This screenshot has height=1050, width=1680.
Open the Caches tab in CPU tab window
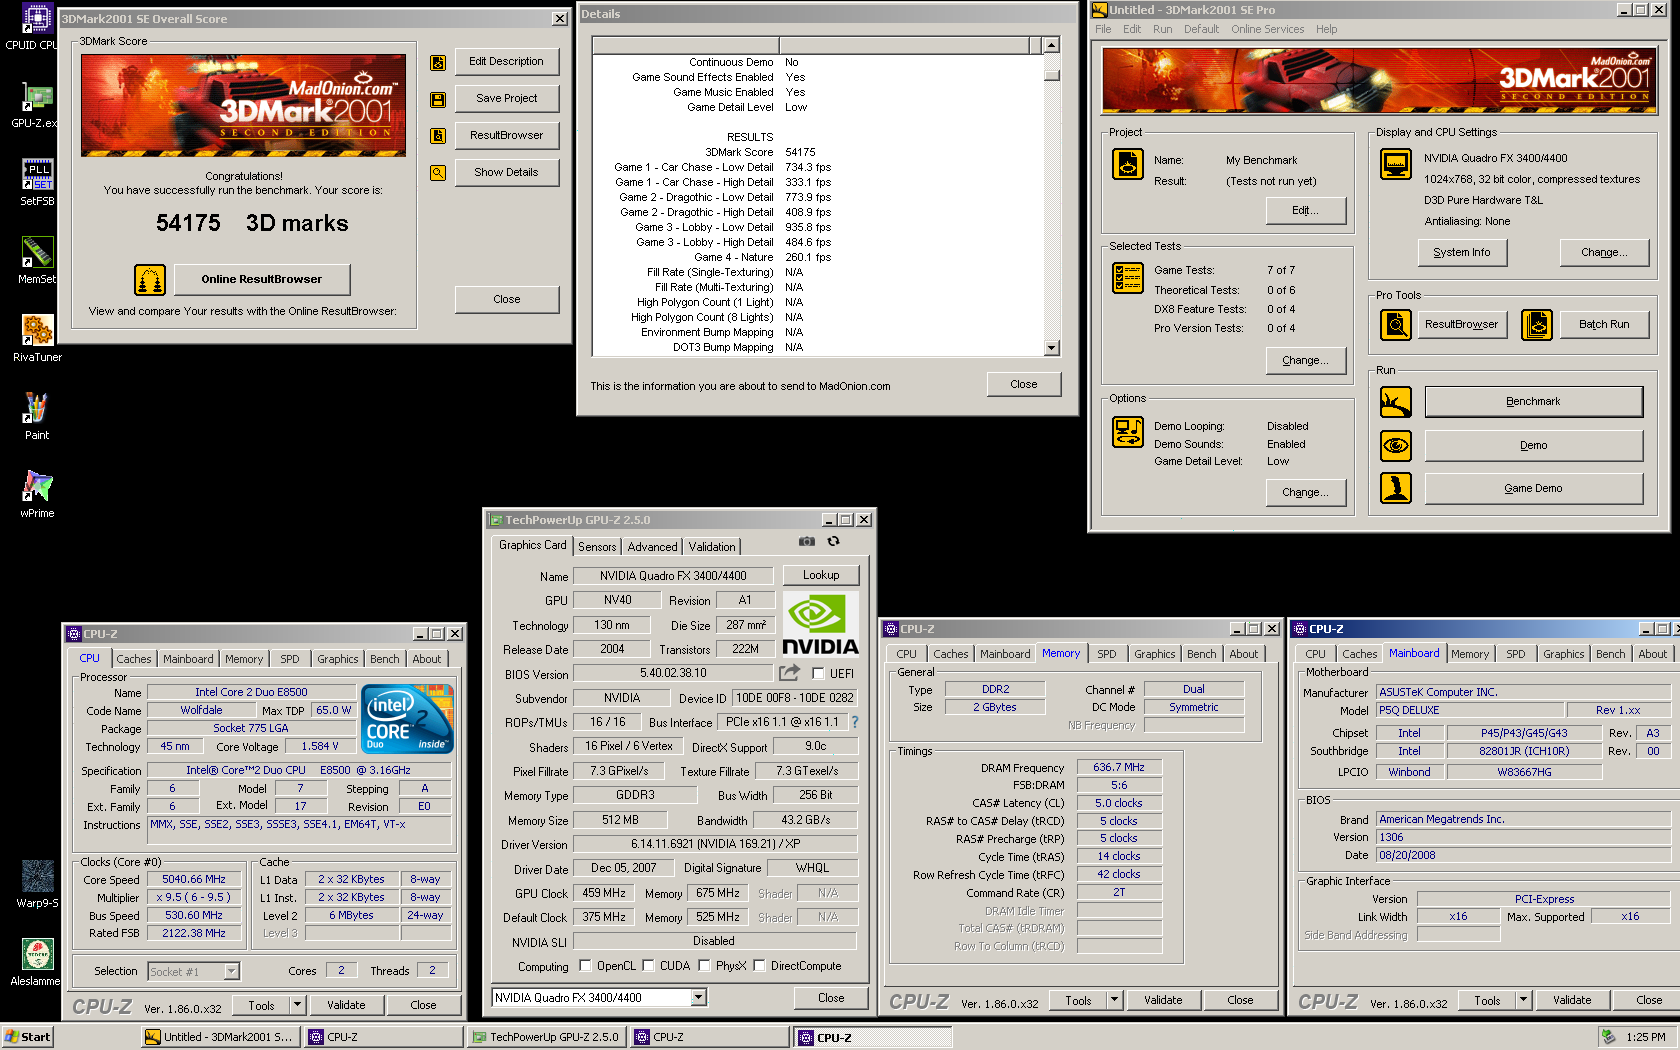pyautogui.click(x=134, y=660)
